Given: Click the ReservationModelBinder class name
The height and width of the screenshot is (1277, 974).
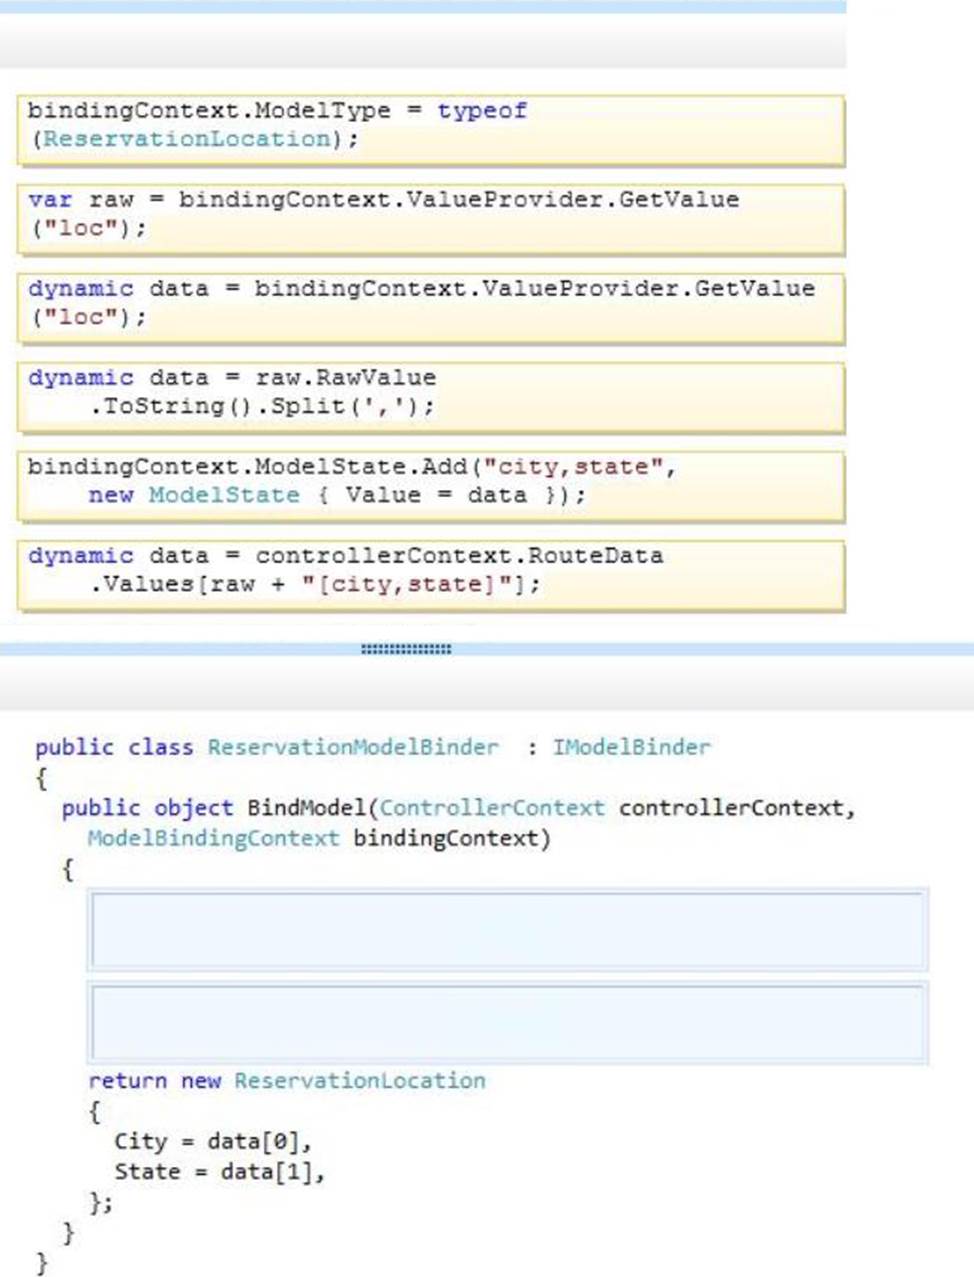Looking at the screenshot, I should 353,747.
